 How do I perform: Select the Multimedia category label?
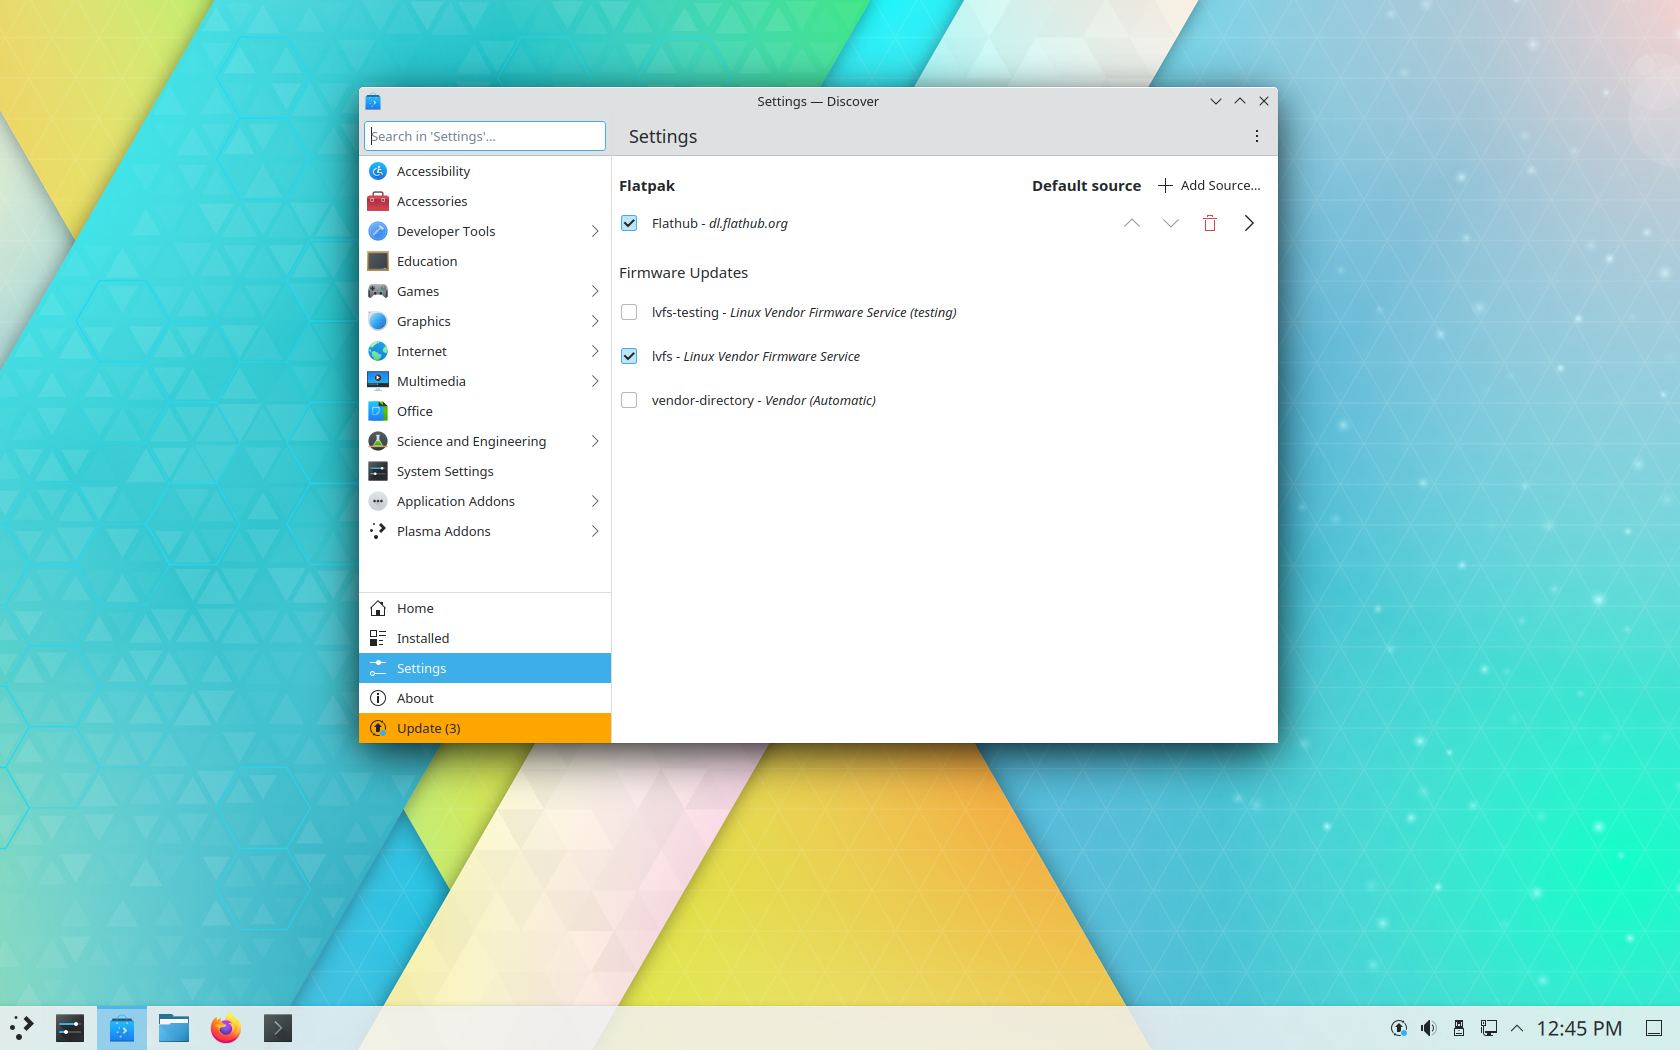click(431, 381)
